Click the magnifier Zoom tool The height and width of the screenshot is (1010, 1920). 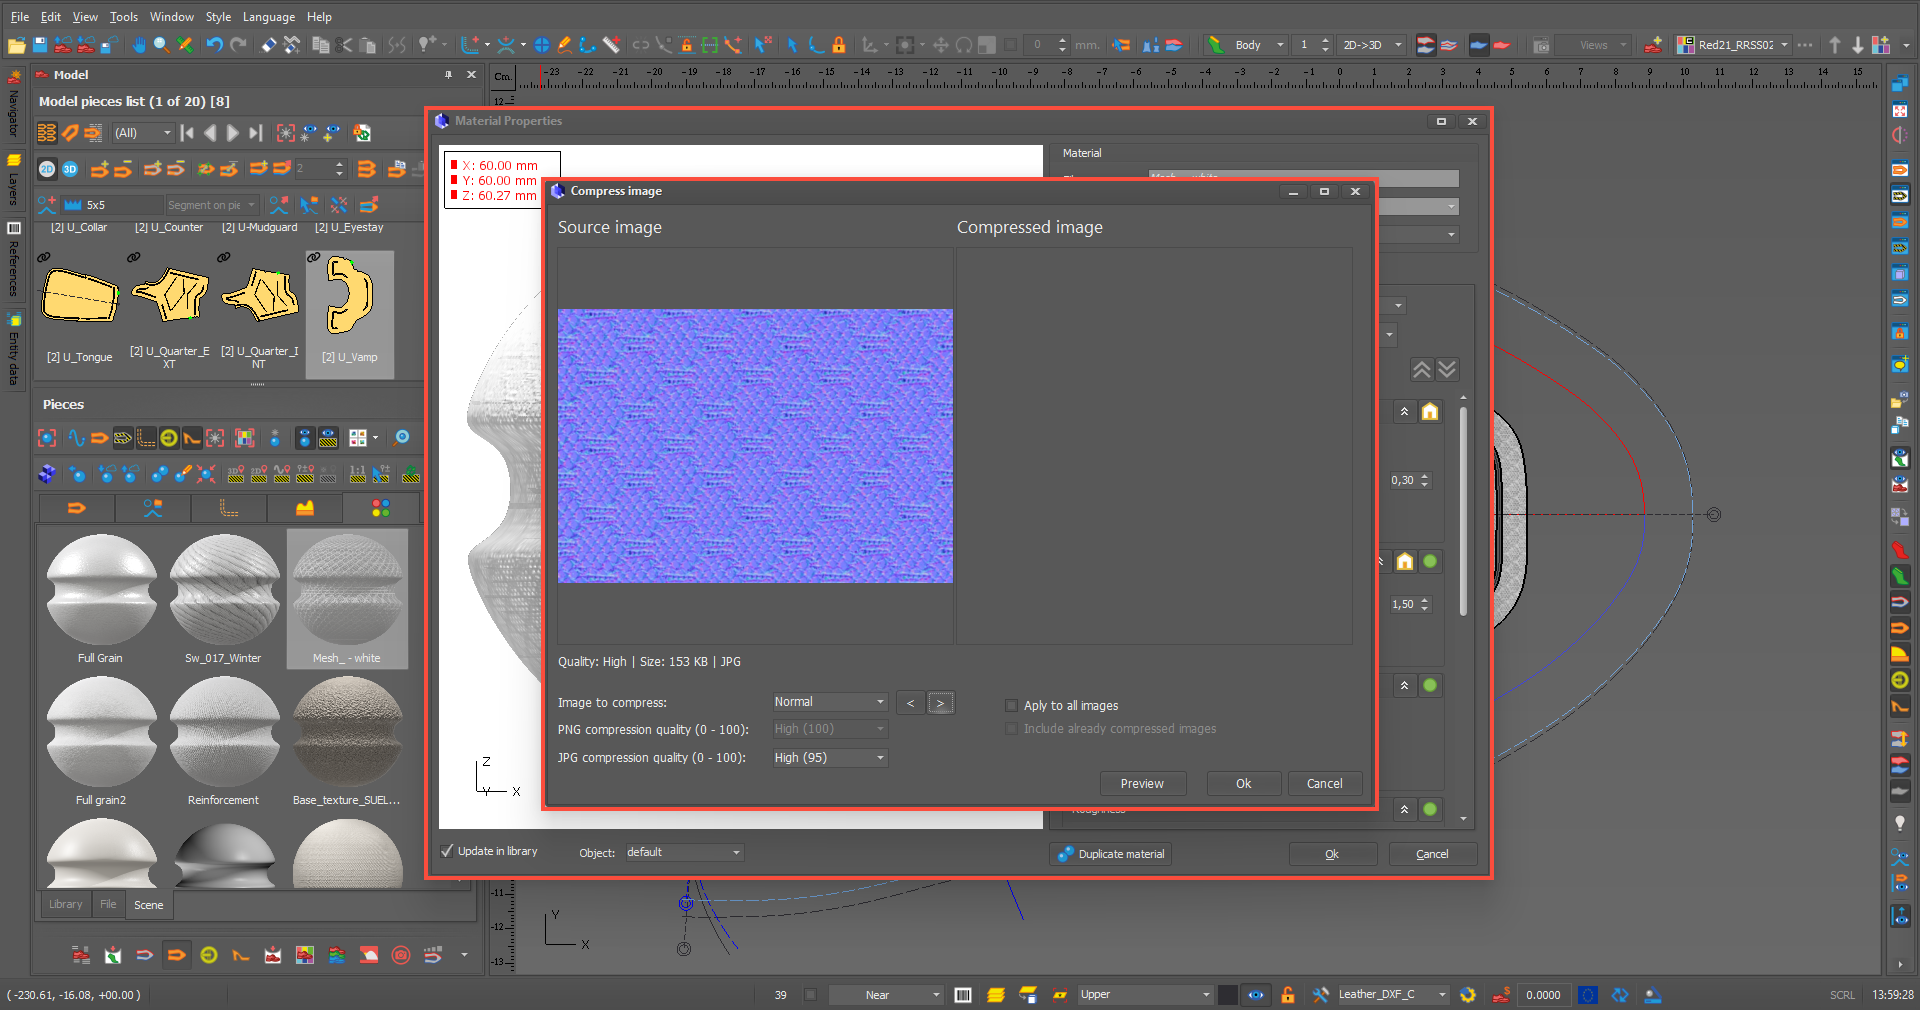161,45
